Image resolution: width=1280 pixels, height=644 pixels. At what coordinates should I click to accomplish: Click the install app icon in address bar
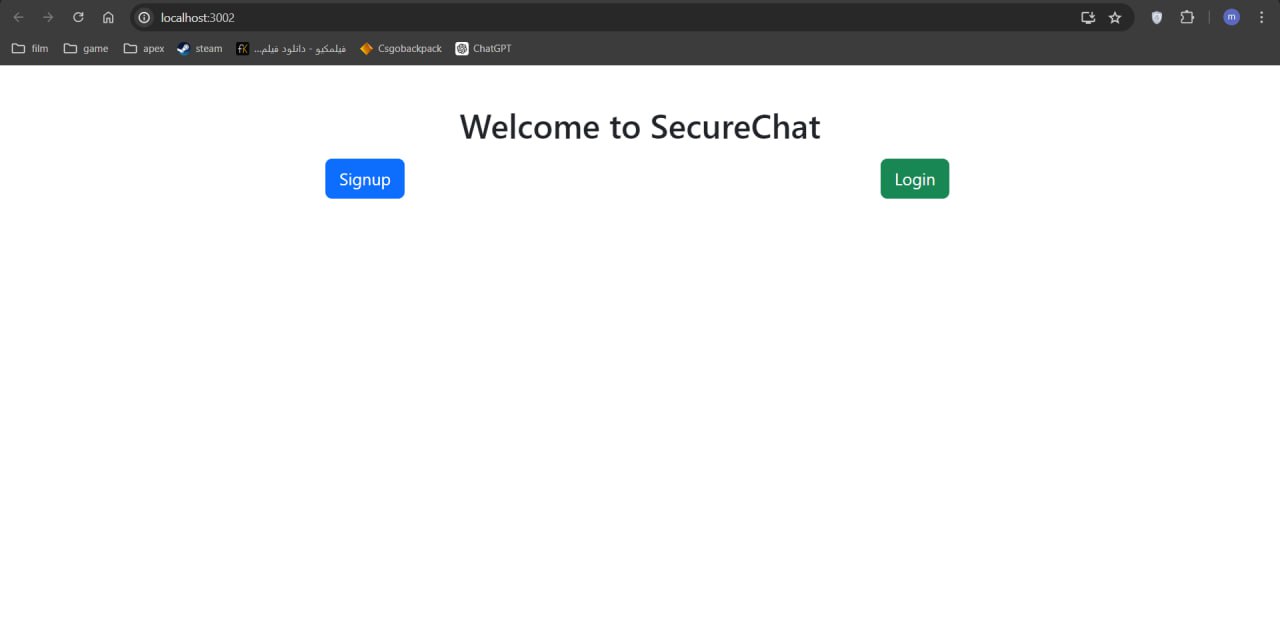tap(1088, 17)
